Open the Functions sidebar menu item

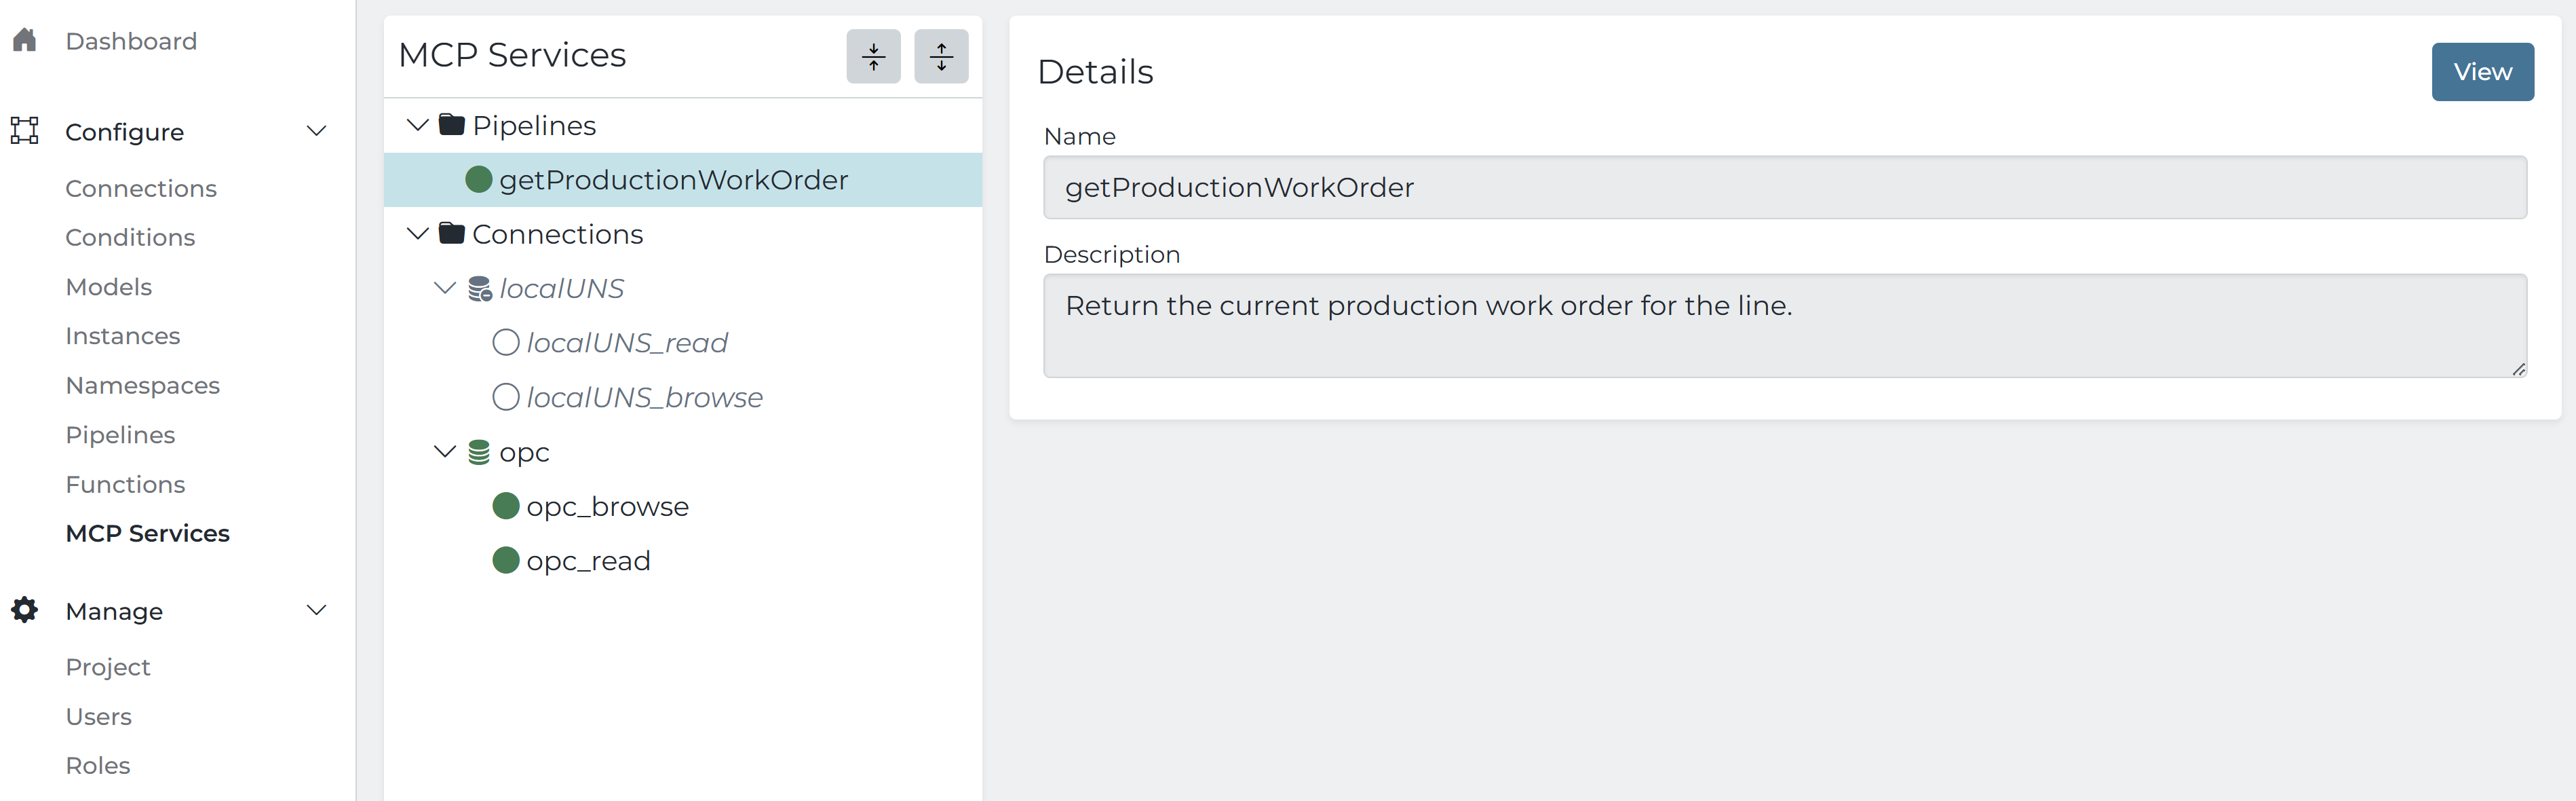125,484
